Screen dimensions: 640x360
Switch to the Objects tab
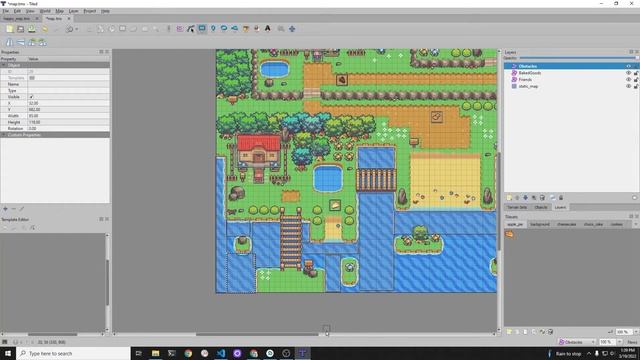(x=541, y=207)
